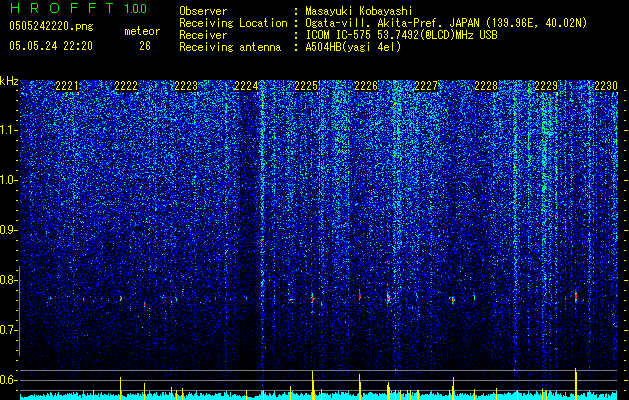Screen dimensions: 629x400
Task: Click the 2221 time marker
Action: [x=67, y=86]
